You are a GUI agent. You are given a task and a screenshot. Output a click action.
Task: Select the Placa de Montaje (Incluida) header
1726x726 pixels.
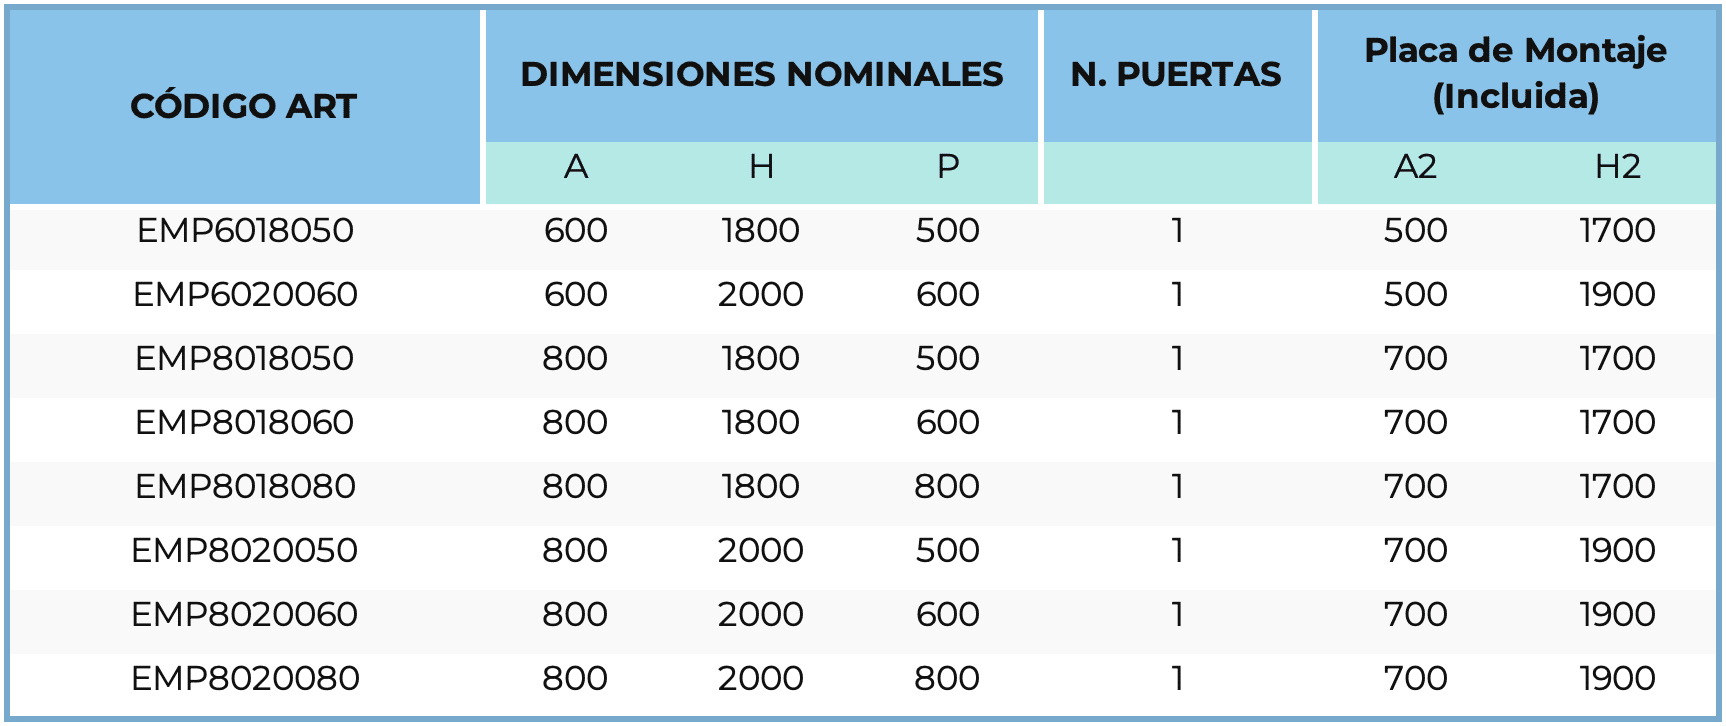pyautogui.click(x=1515, y=73)
